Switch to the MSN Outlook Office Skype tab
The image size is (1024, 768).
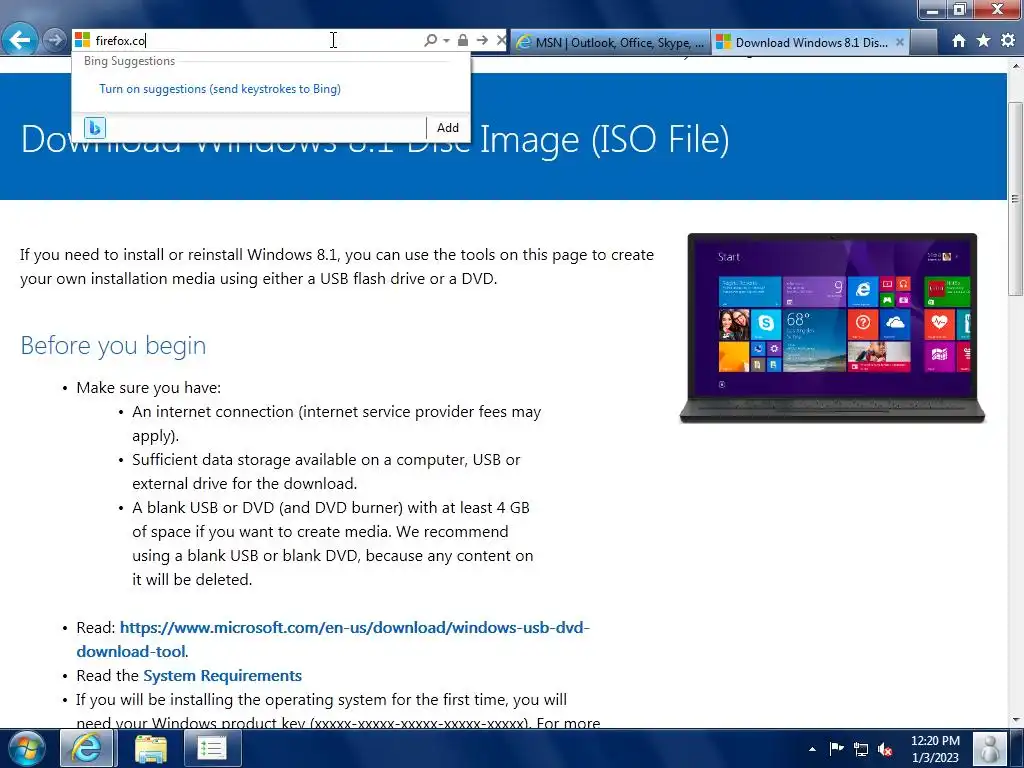[611, 42]
